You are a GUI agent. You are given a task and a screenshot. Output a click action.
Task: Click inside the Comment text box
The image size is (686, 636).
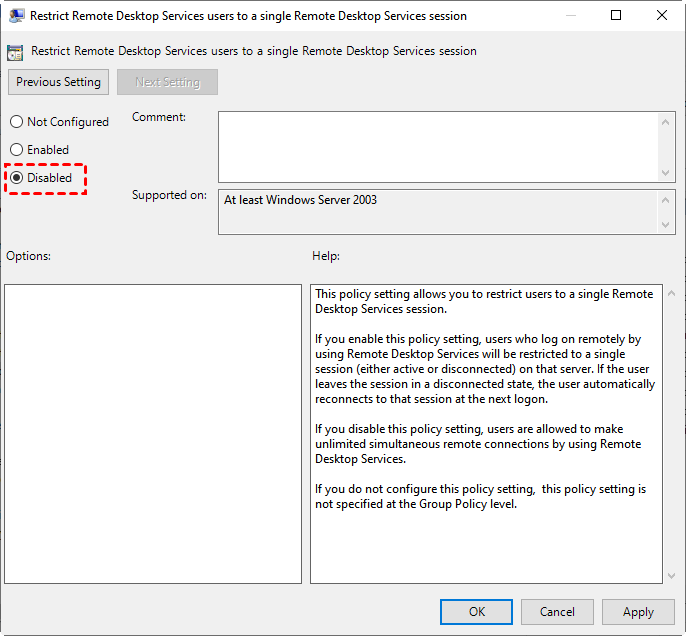pyautogui.click(x=438, y=147)
